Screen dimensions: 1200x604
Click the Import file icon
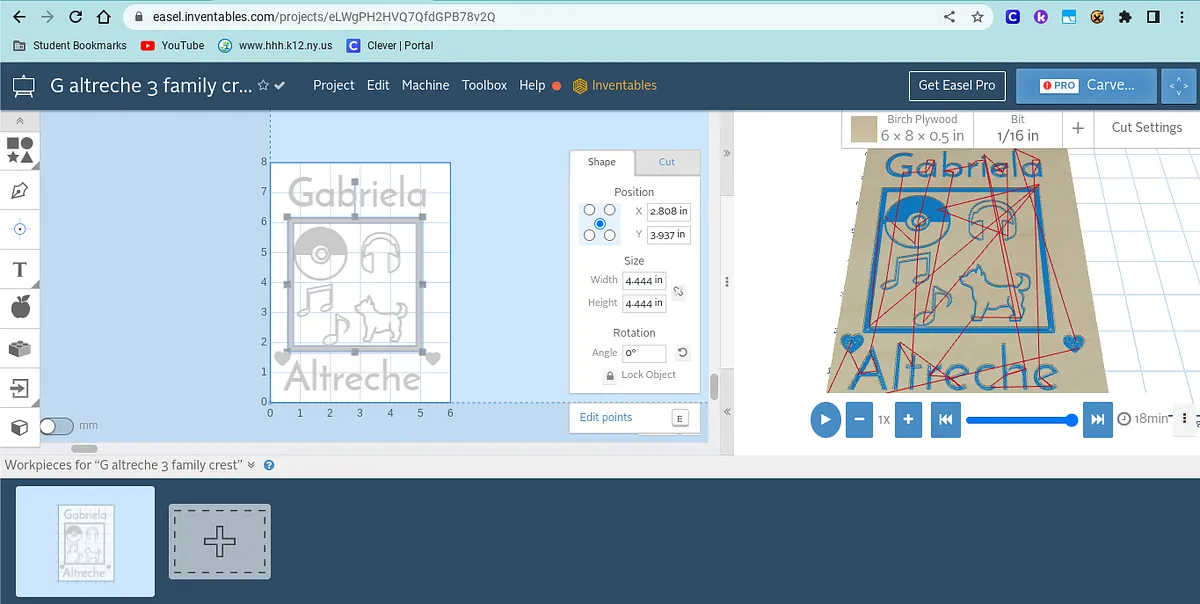point(20,387)
